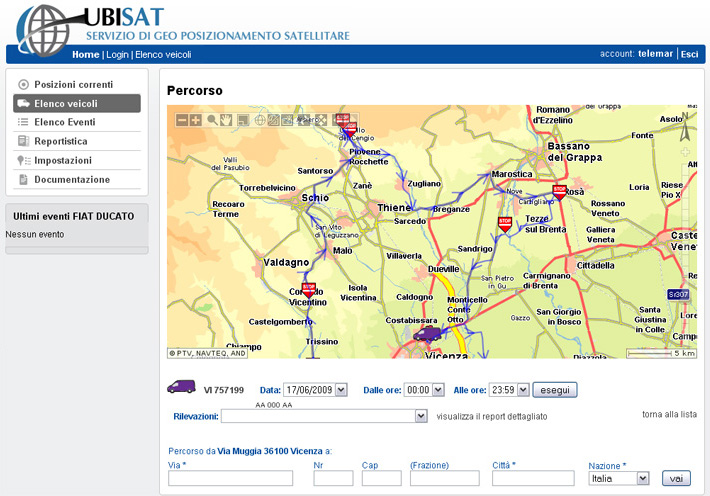The height and width of the screenshot is (496, 710).
Task: Toggle the overview map rectangle tool
Action: click(244, 120)
